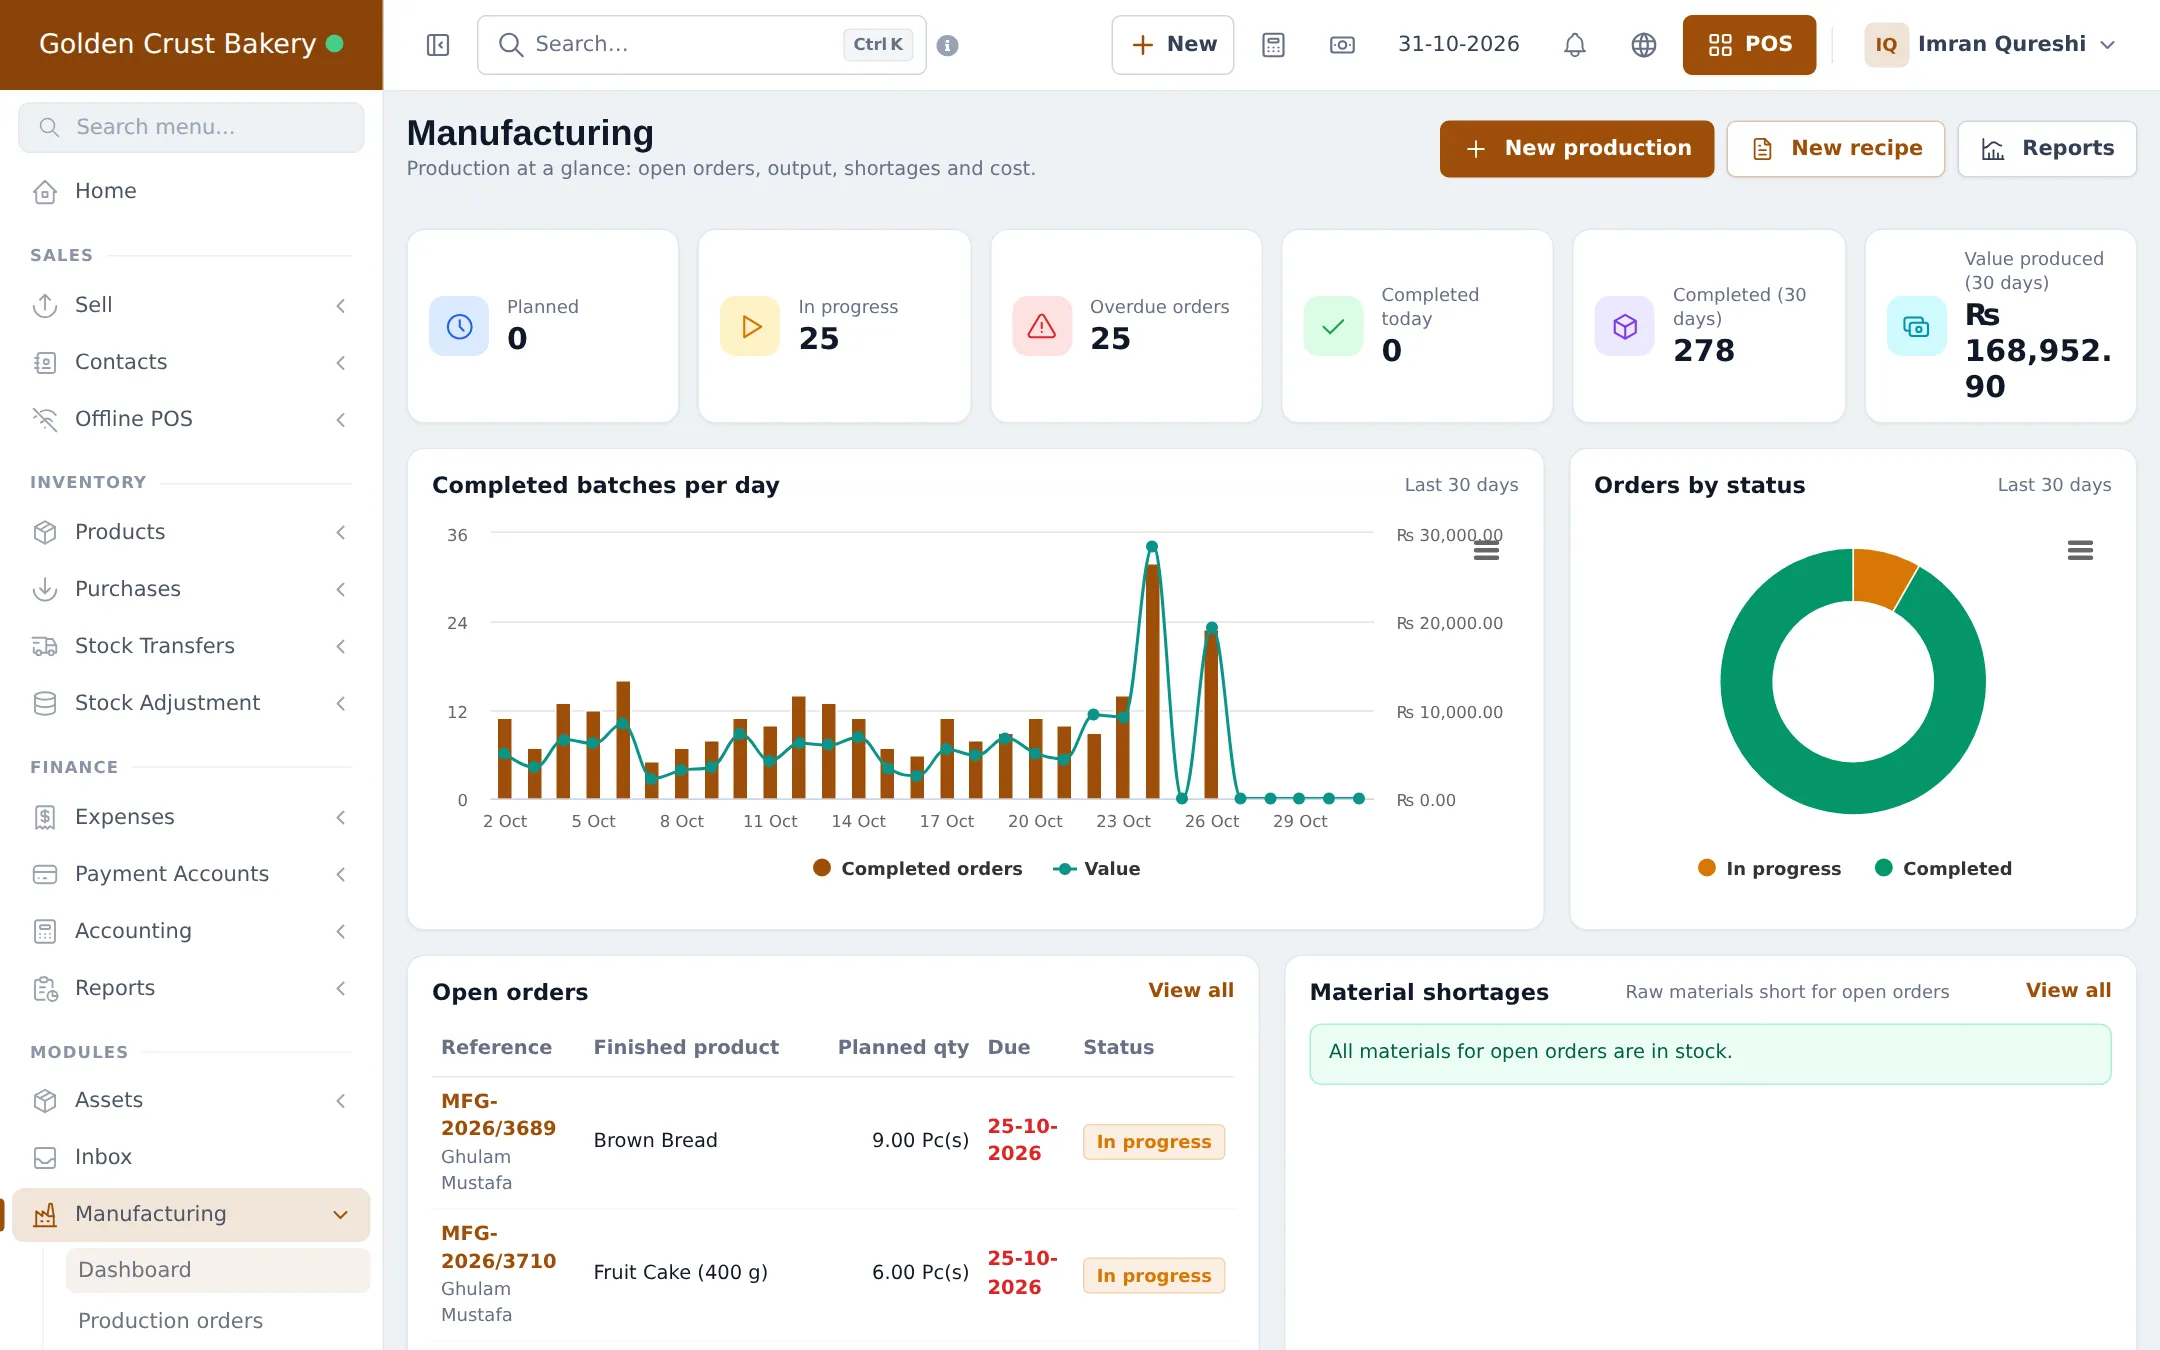Image resolution: width=2160 pixels, height=1350 pixels.
Task: Open the calculator icon in top bar
Action: (x=1273, y=45)
